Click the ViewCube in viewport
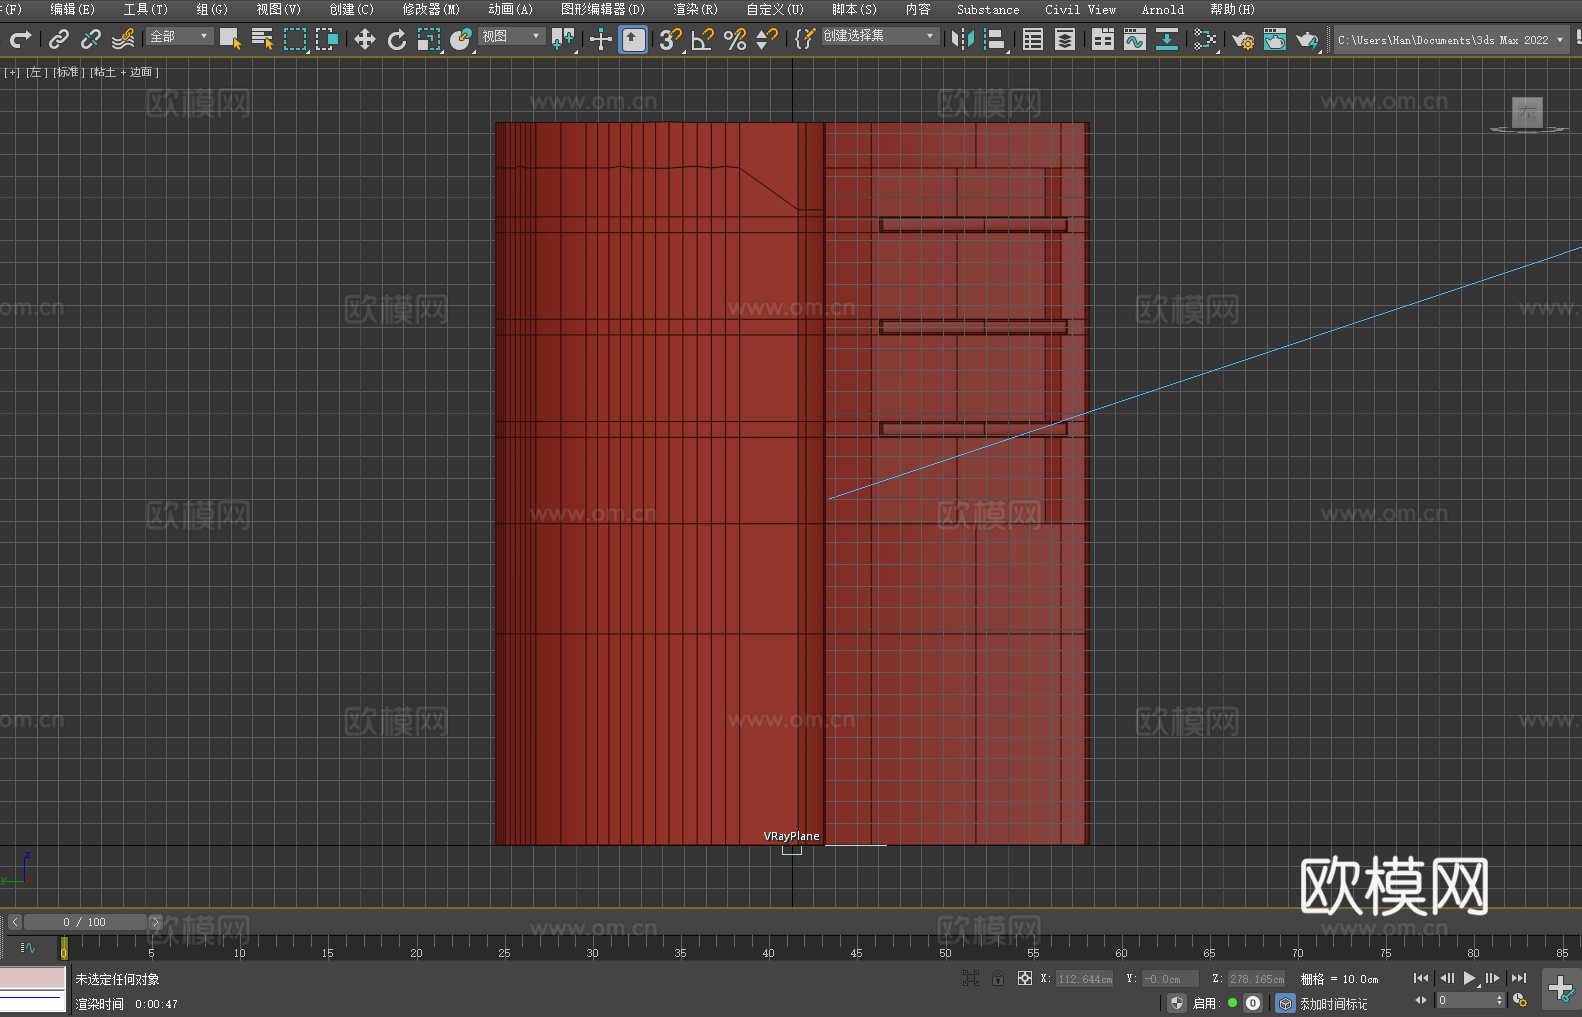 click(1527, 113)
